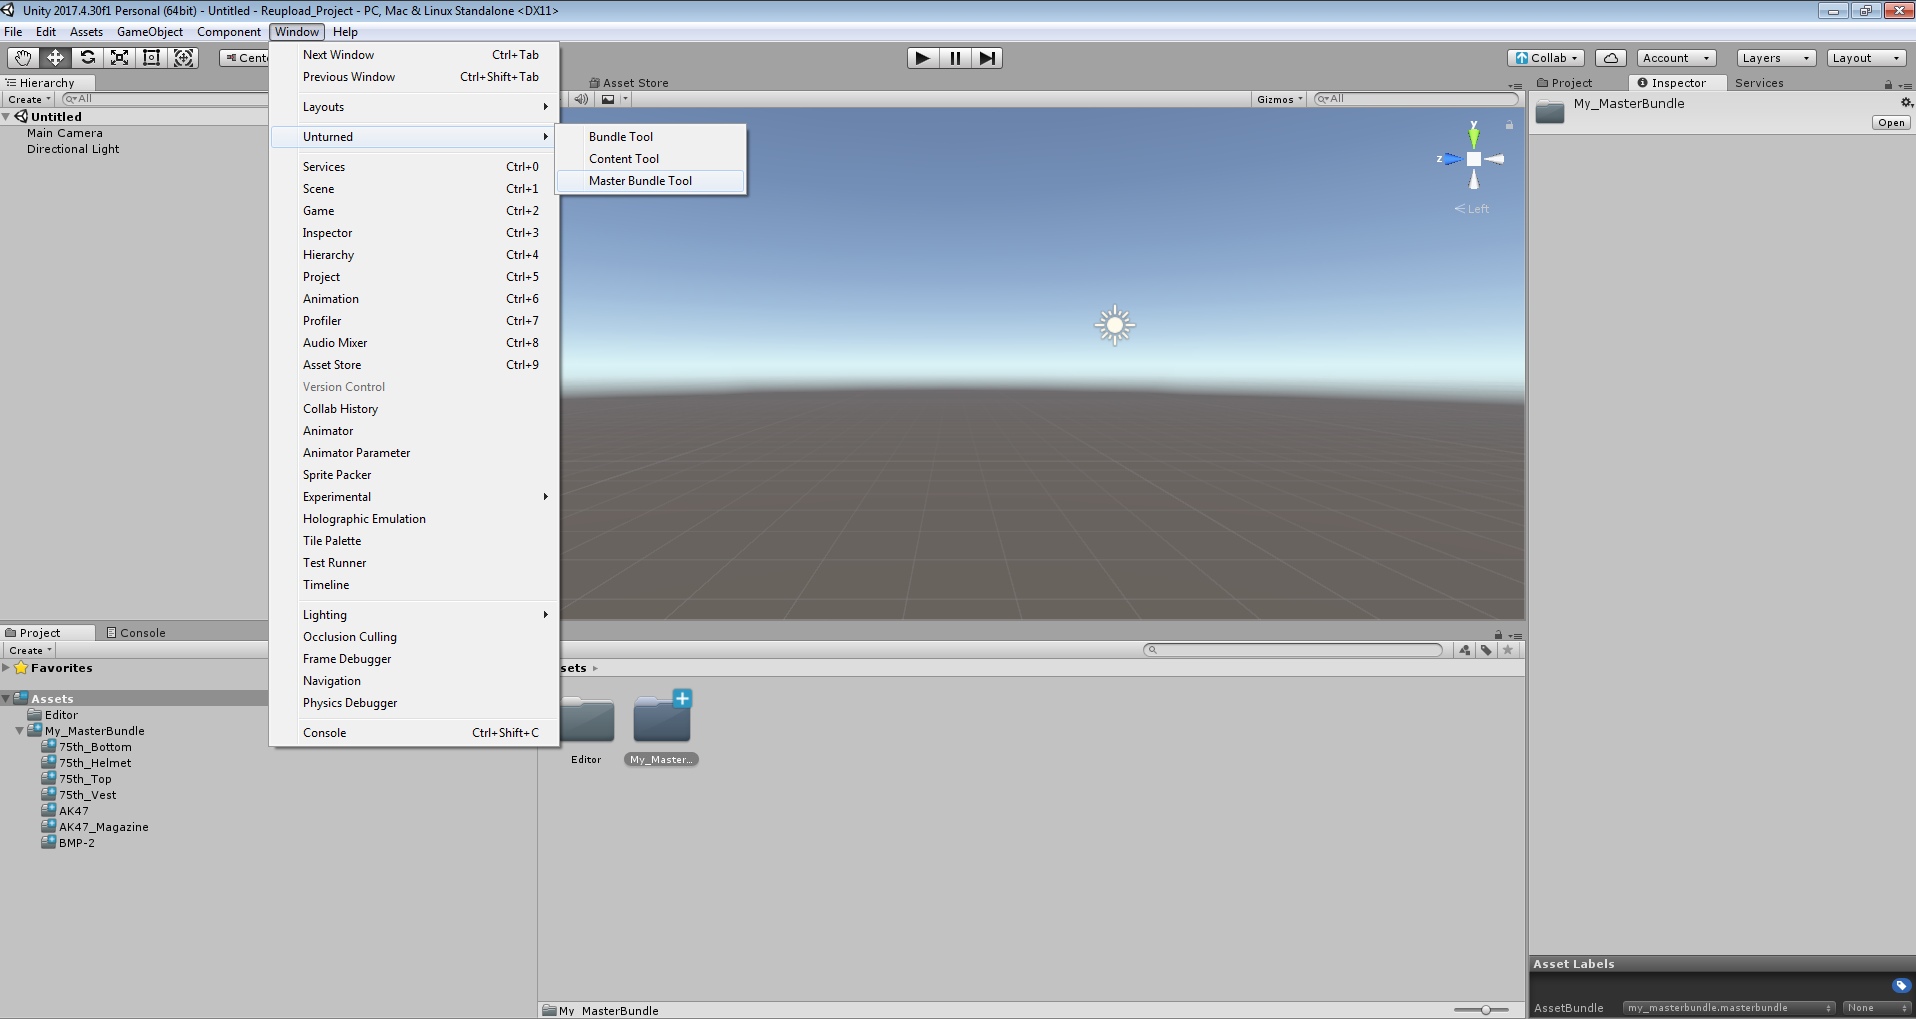Open the Inspector gear settings menu

click(1906, 103)
